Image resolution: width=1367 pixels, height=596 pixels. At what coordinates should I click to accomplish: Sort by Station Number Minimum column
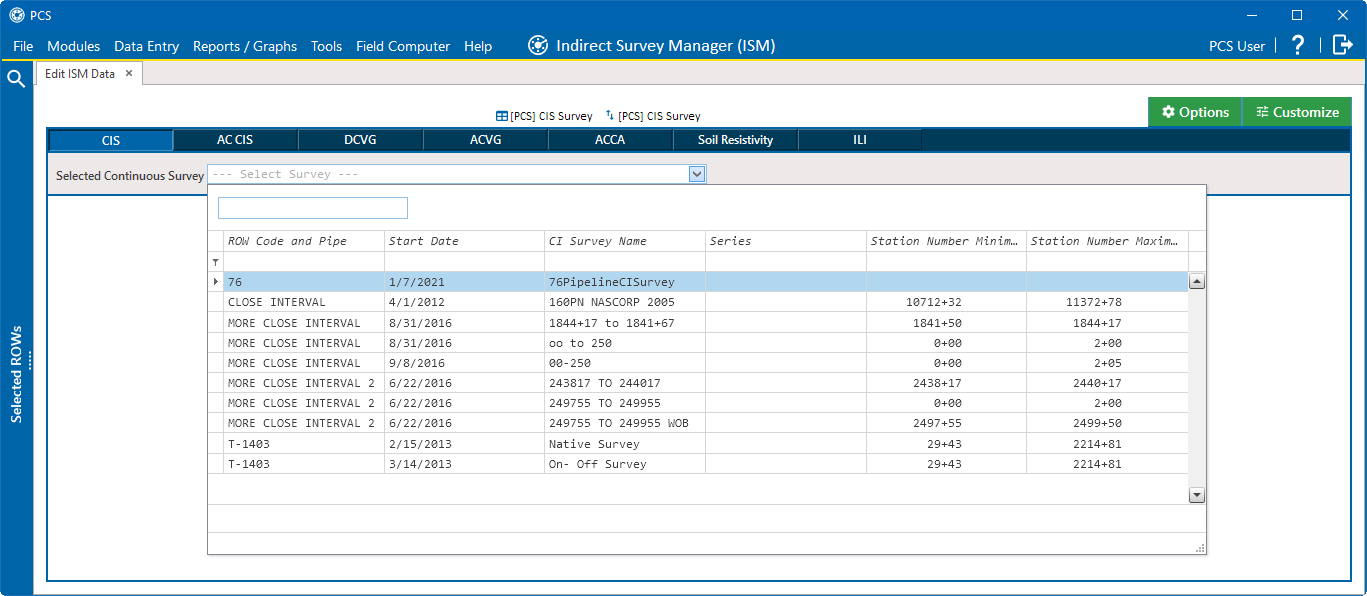(x=946, y=241)
